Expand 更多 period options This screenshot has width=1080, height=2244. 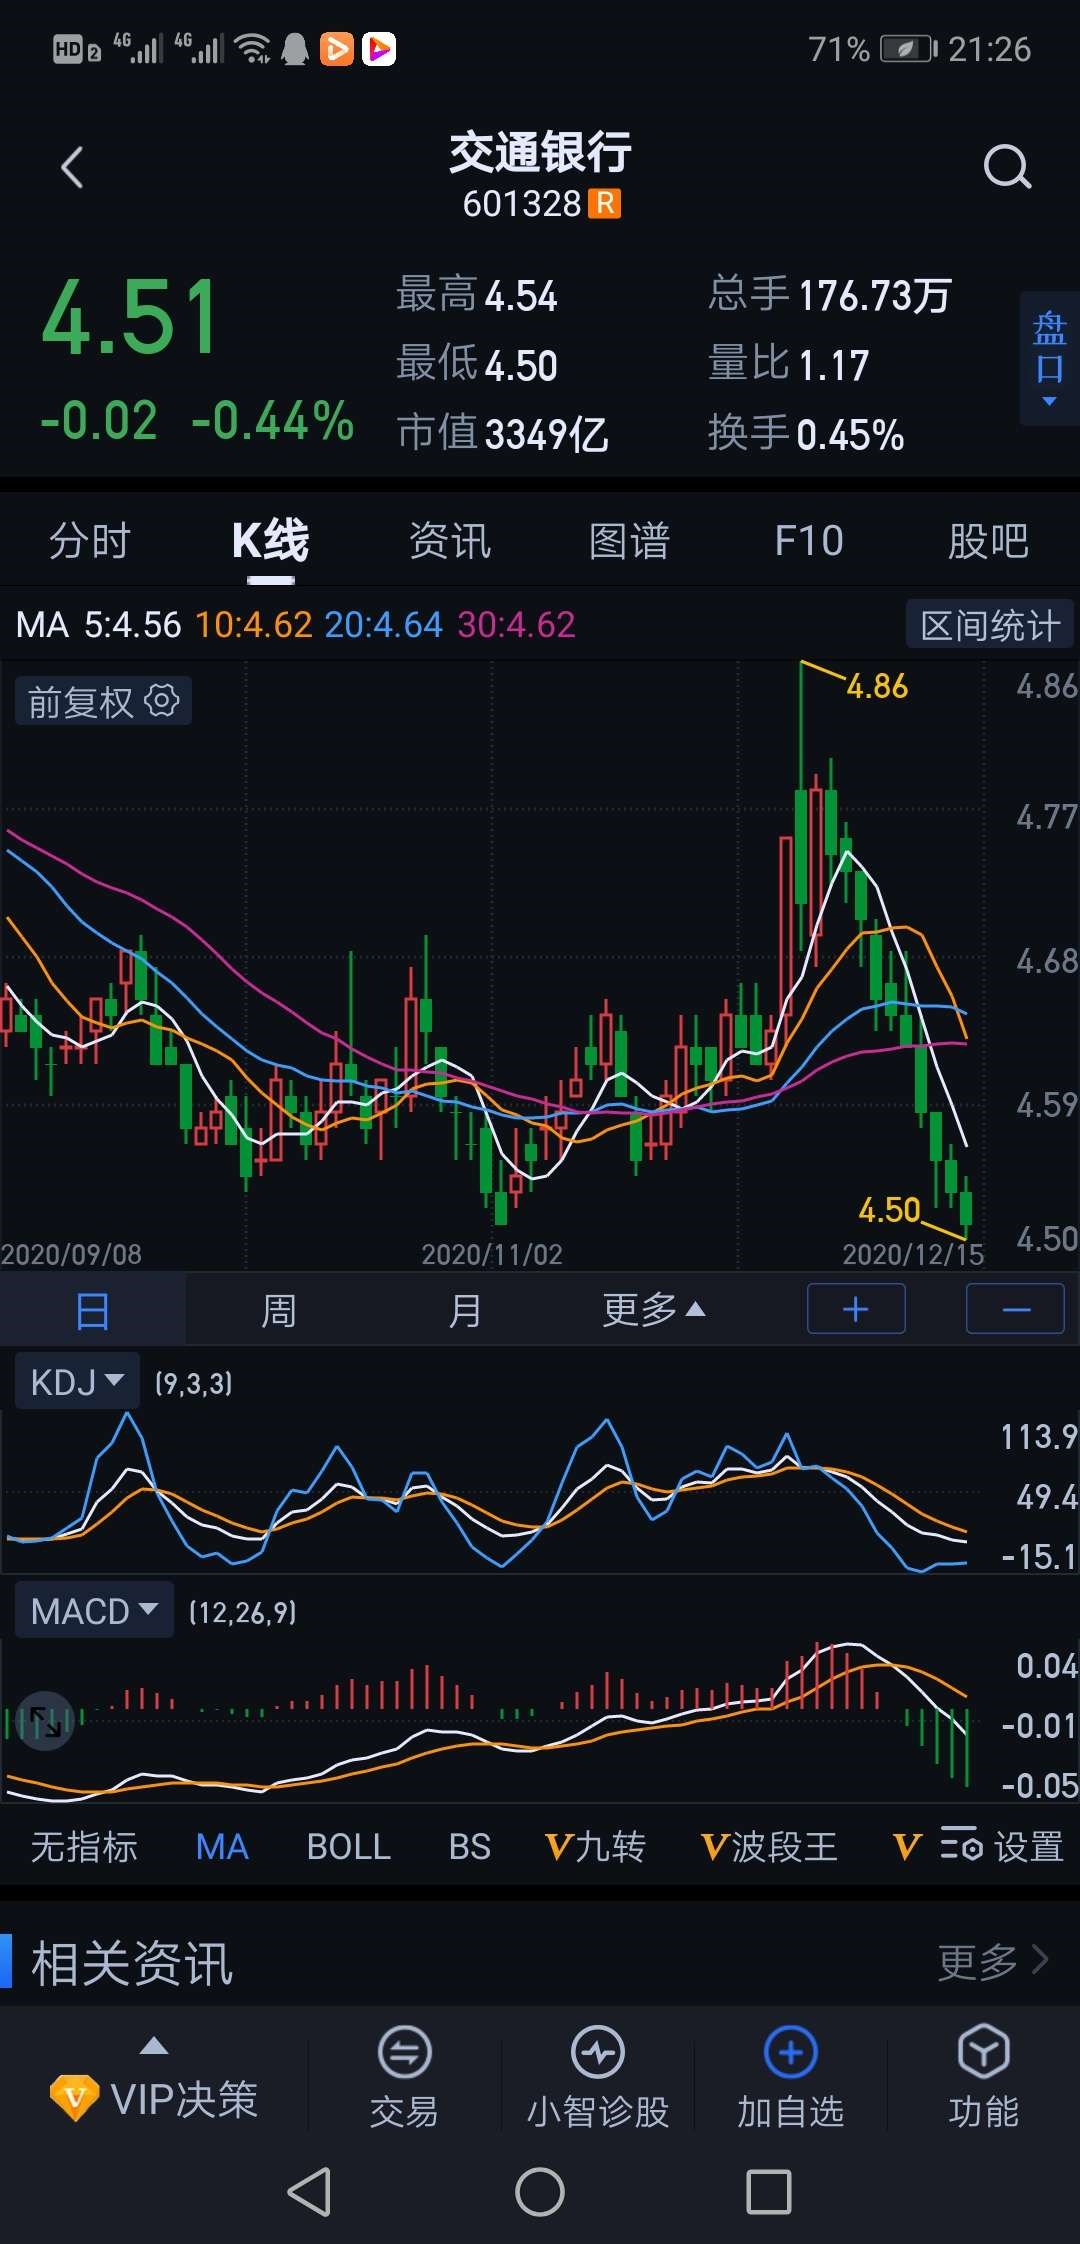click(x=654, y=1309)
